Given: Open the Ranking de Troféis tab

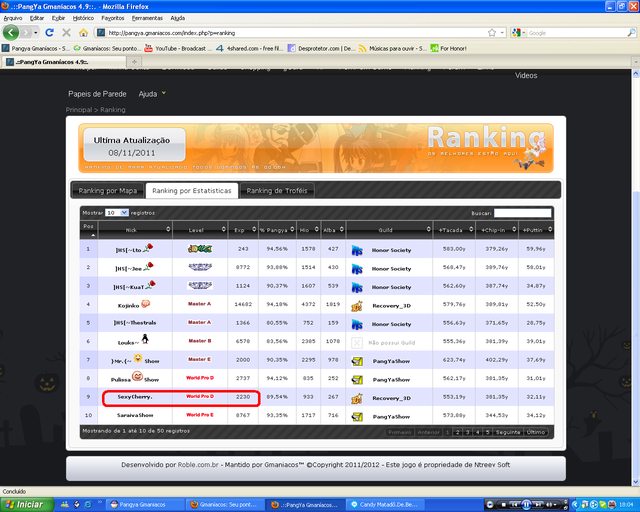Looking at the screenshot, I should [277, 191].
